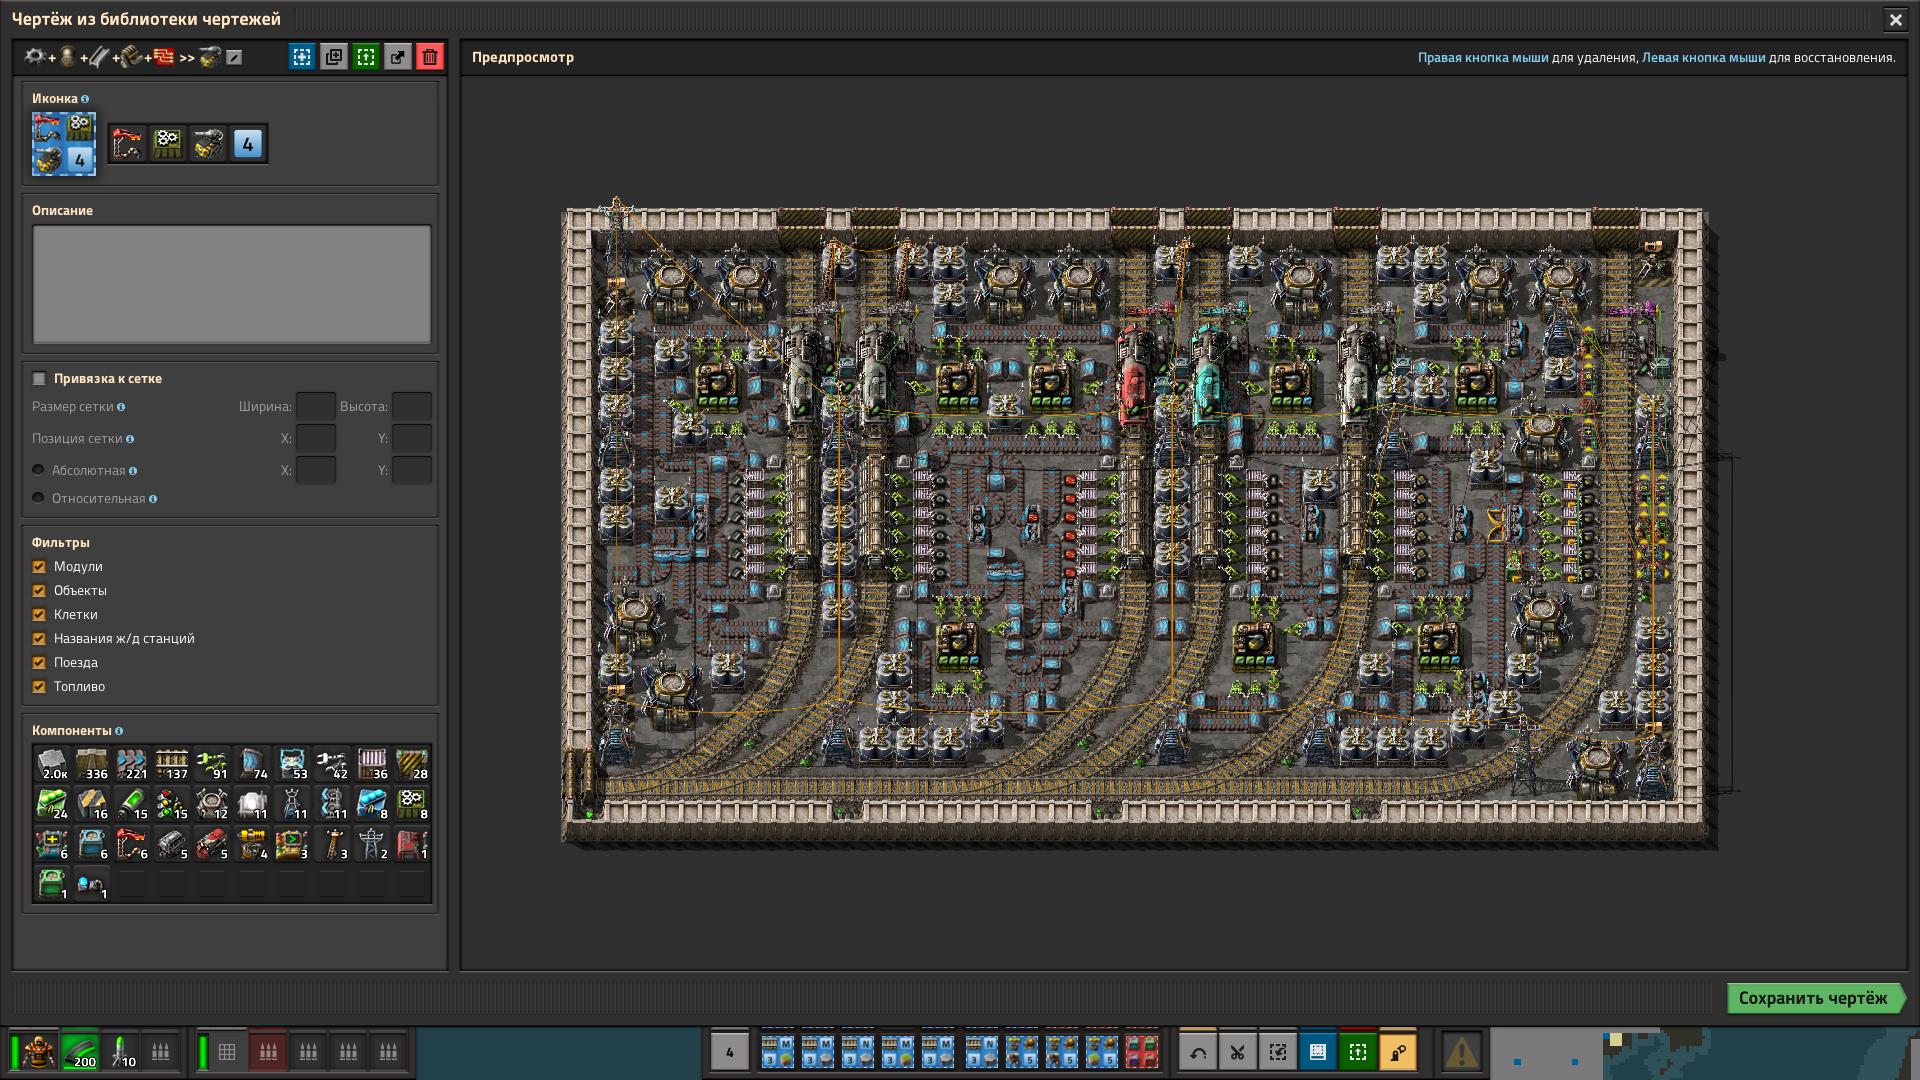Click the Высота grid height field
The height and width of the screenshot is (1080, 1920).
click(x=412, y=407)
